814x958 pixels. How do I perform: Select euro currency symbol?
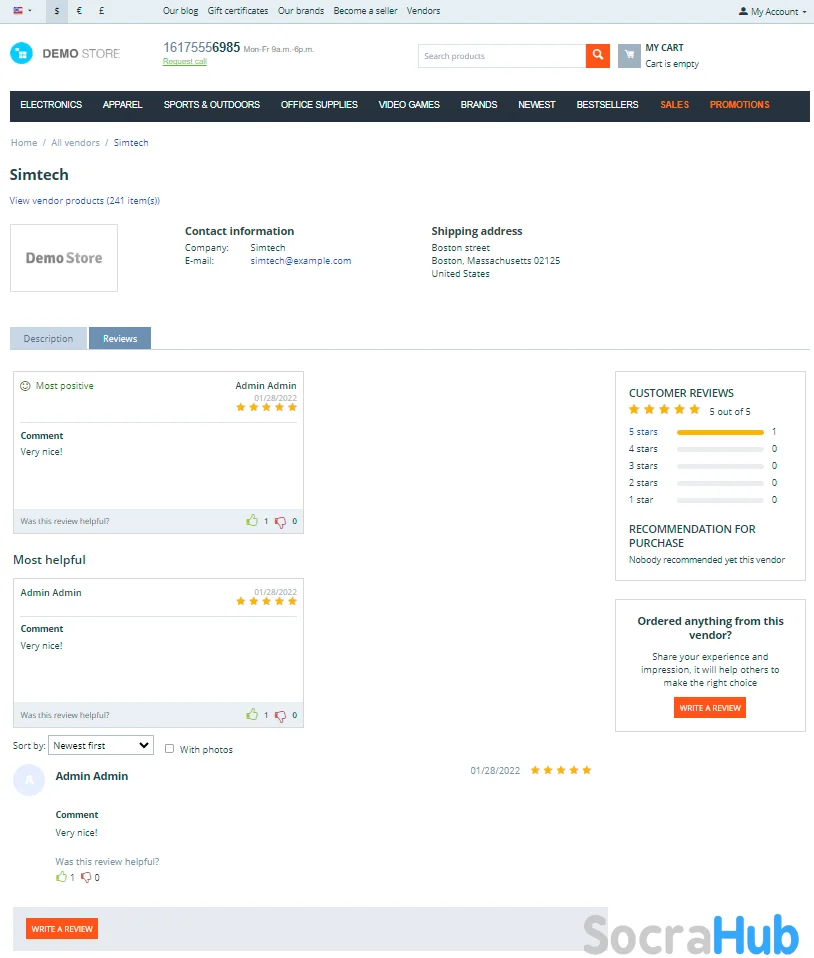(79, 11)
